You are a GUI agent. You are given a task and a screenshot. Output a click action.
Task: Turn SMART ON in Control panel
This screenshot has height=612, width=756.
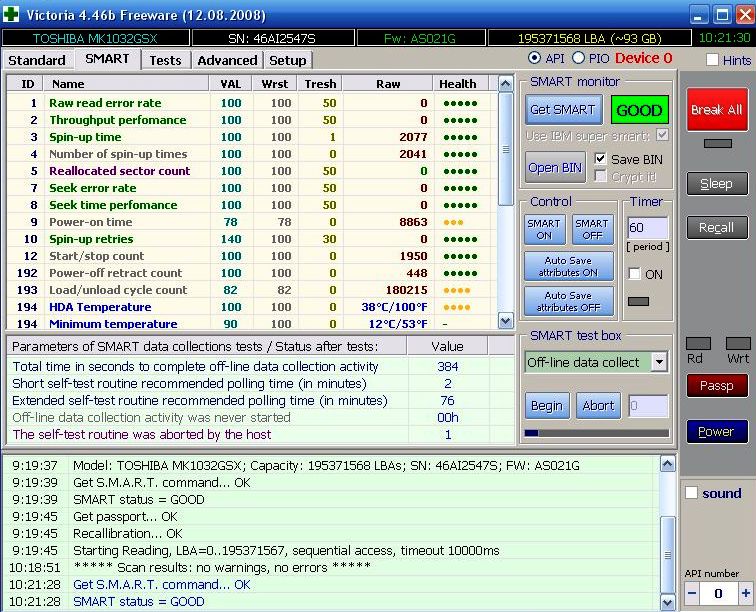point(544,229)
